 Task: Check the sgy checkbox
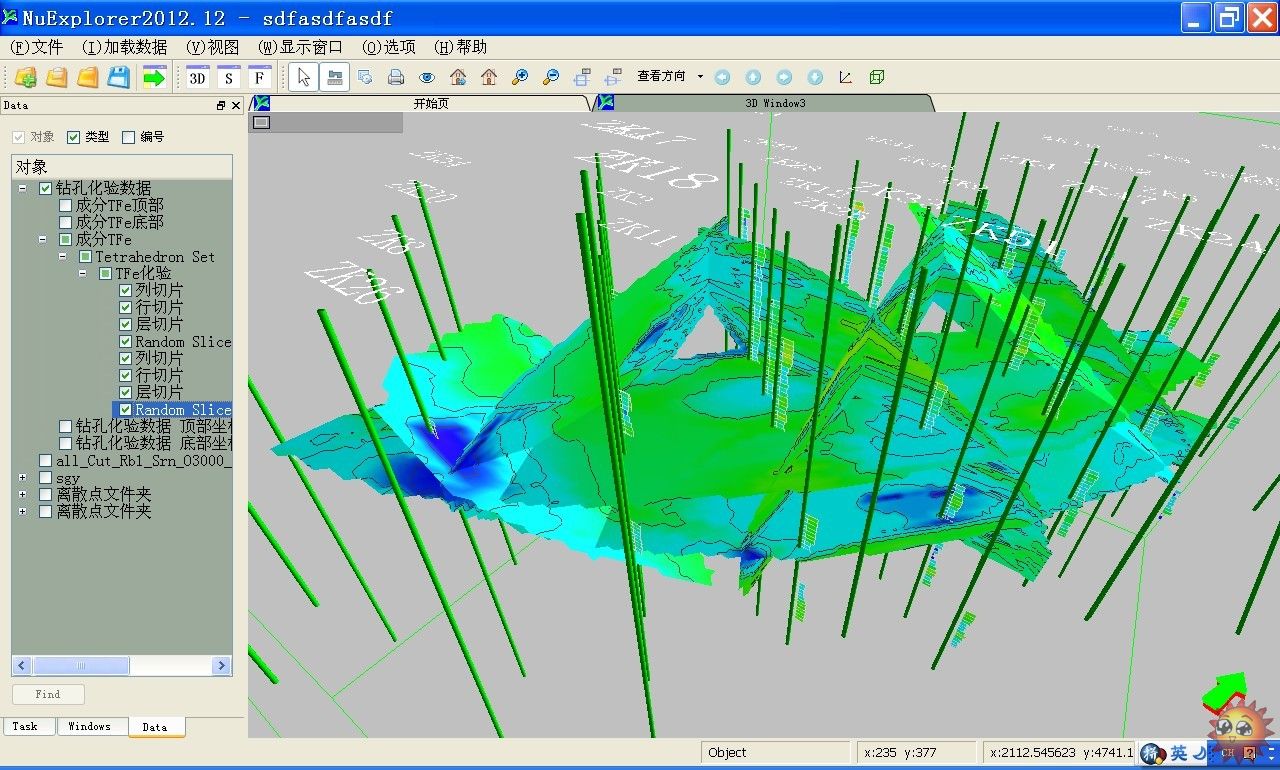tap(45, 478)
